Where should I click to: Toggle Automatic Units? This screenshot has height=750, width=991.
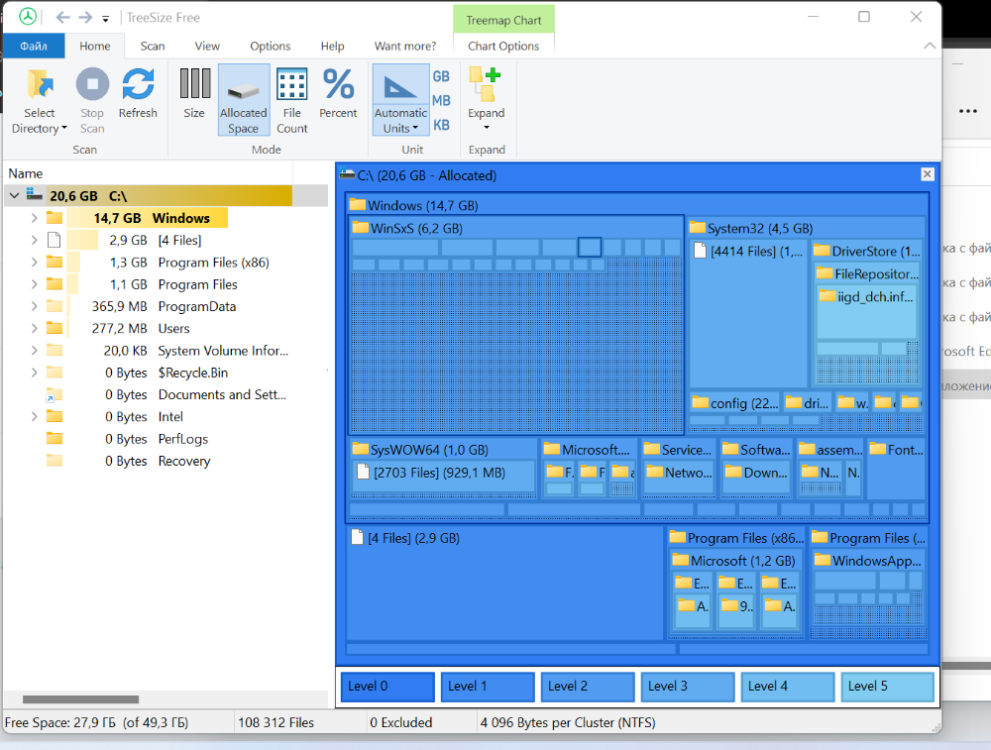click(400, 100)
